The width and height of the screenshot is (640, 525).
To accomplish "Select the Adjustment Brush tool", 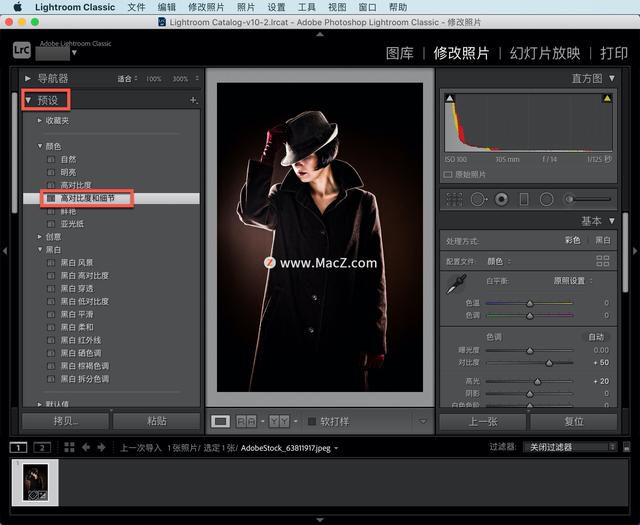I will tap(588, 199).
